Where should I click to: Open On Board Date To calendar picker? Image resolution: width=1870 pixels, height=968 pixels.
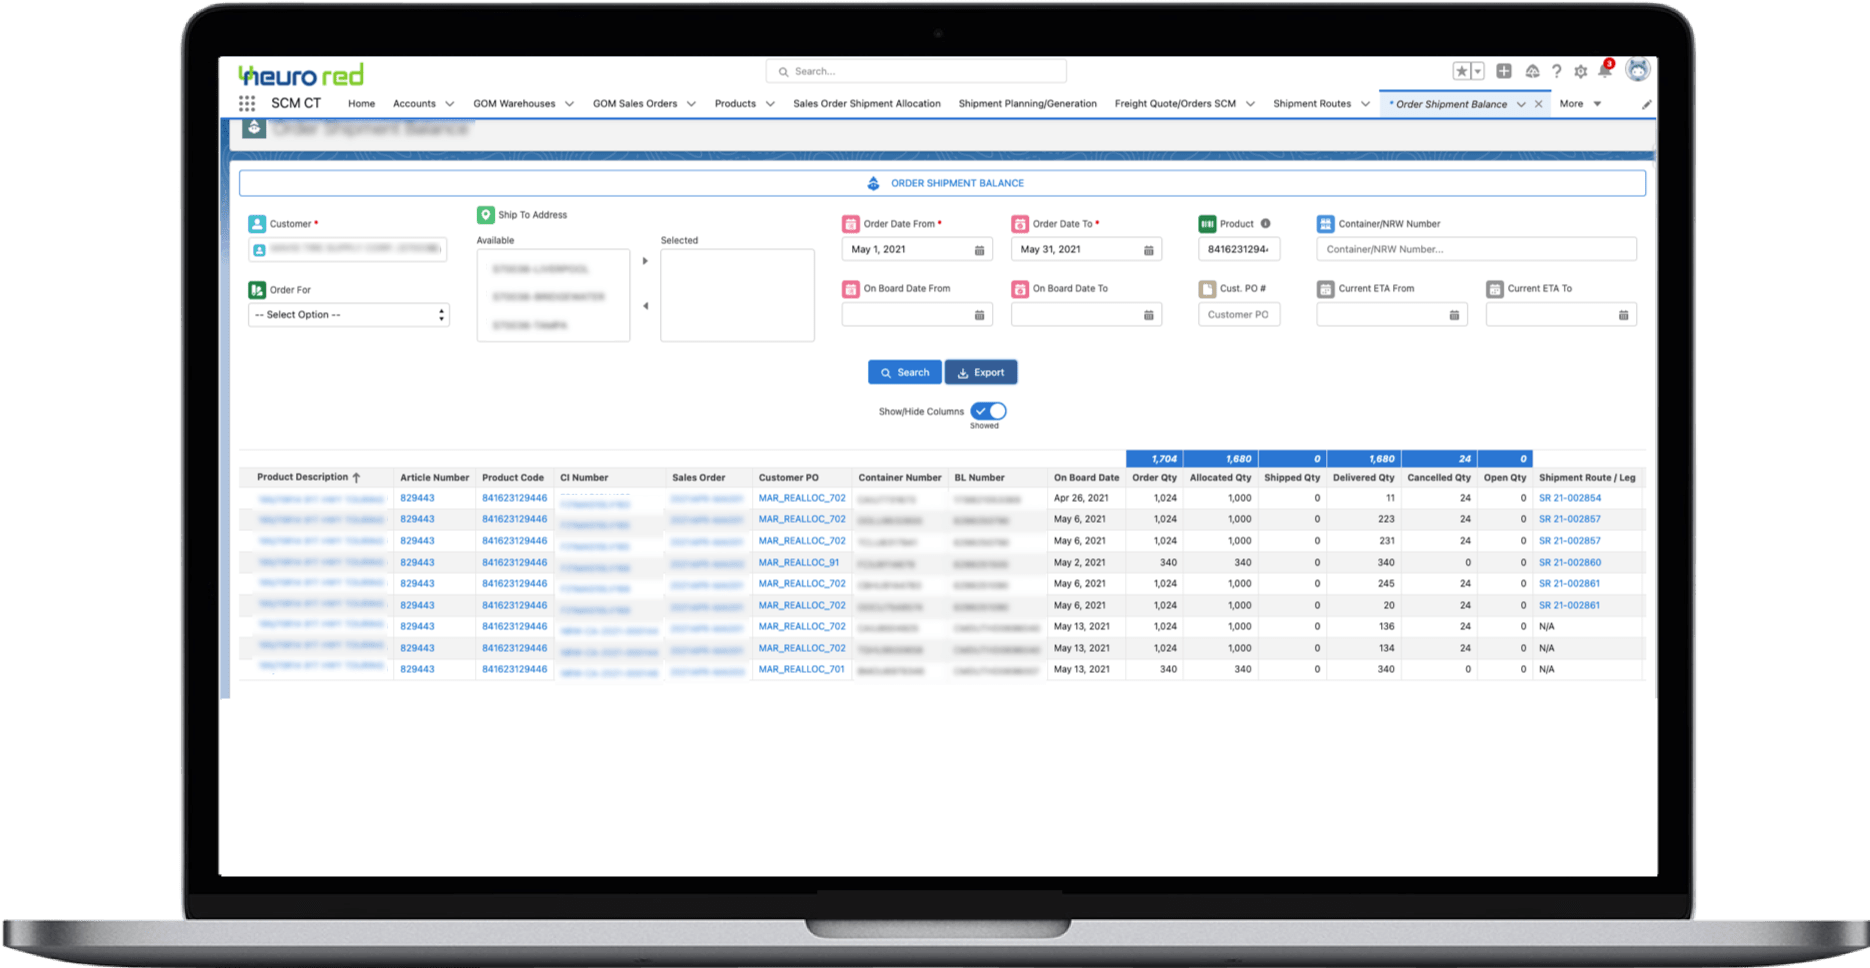pos(1148,315)
